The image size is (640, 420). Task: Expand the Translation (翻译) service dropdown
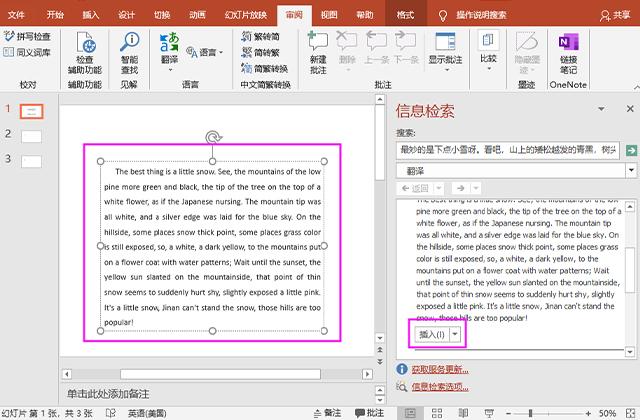pyautogui.click(x=631, y=171)
